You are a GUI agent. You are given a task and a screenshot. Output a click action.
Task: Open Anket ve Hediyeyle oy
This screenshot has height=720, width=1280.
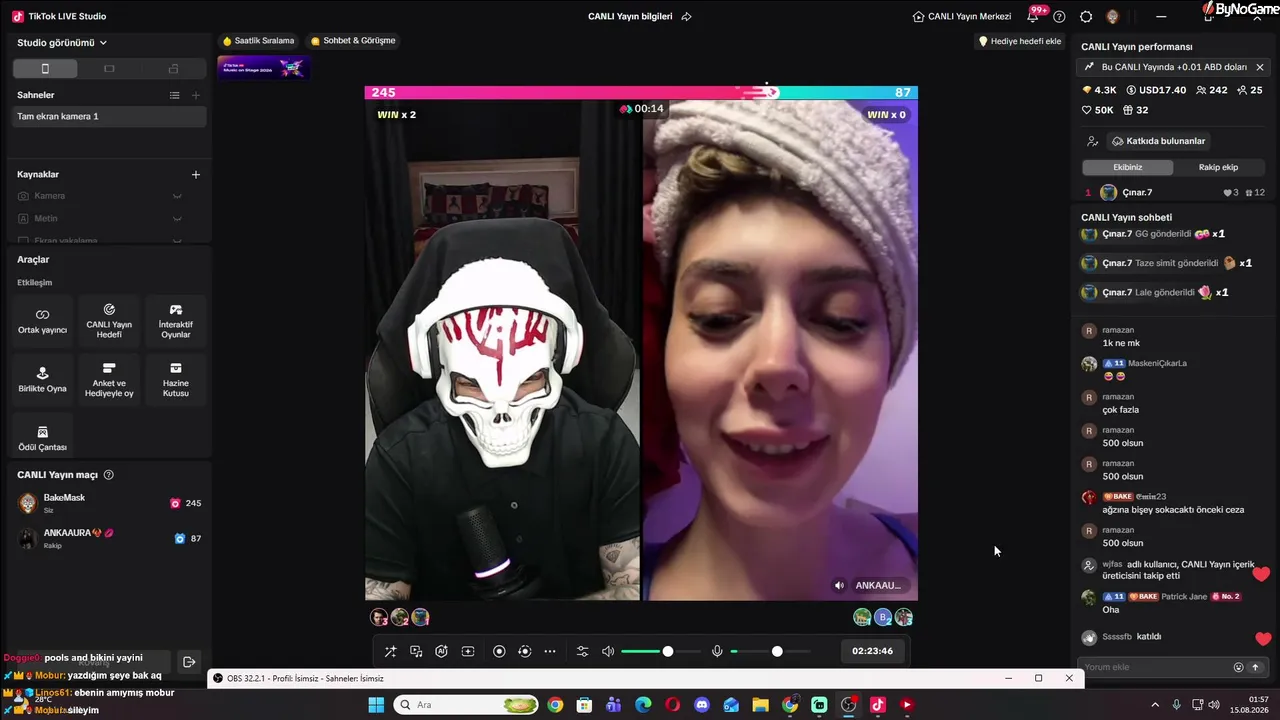click(x=109, y=380)
